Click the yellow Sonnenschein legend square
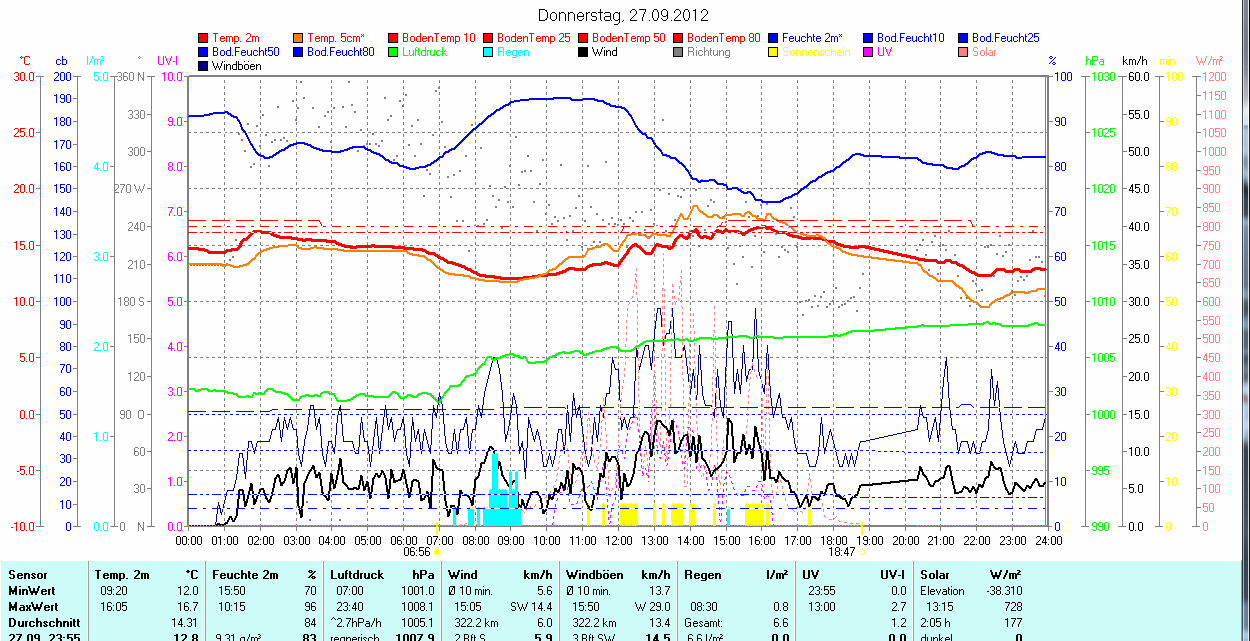The width and height of the screenshot is (1250, 641). pos(774,52)
